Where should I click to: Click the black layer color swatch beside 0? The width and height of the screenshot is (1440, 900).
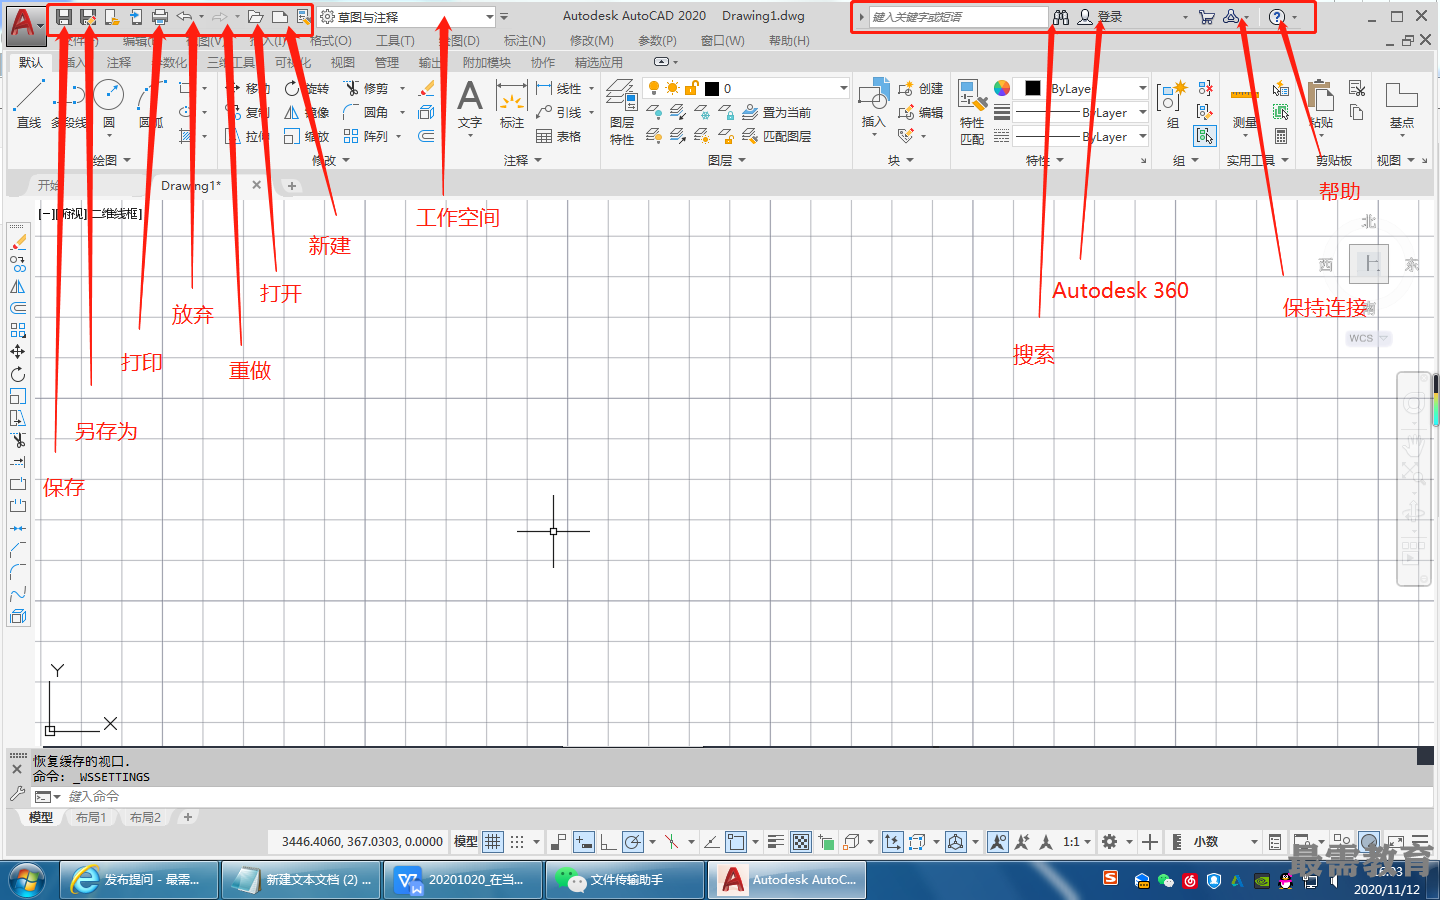[712, 89]
